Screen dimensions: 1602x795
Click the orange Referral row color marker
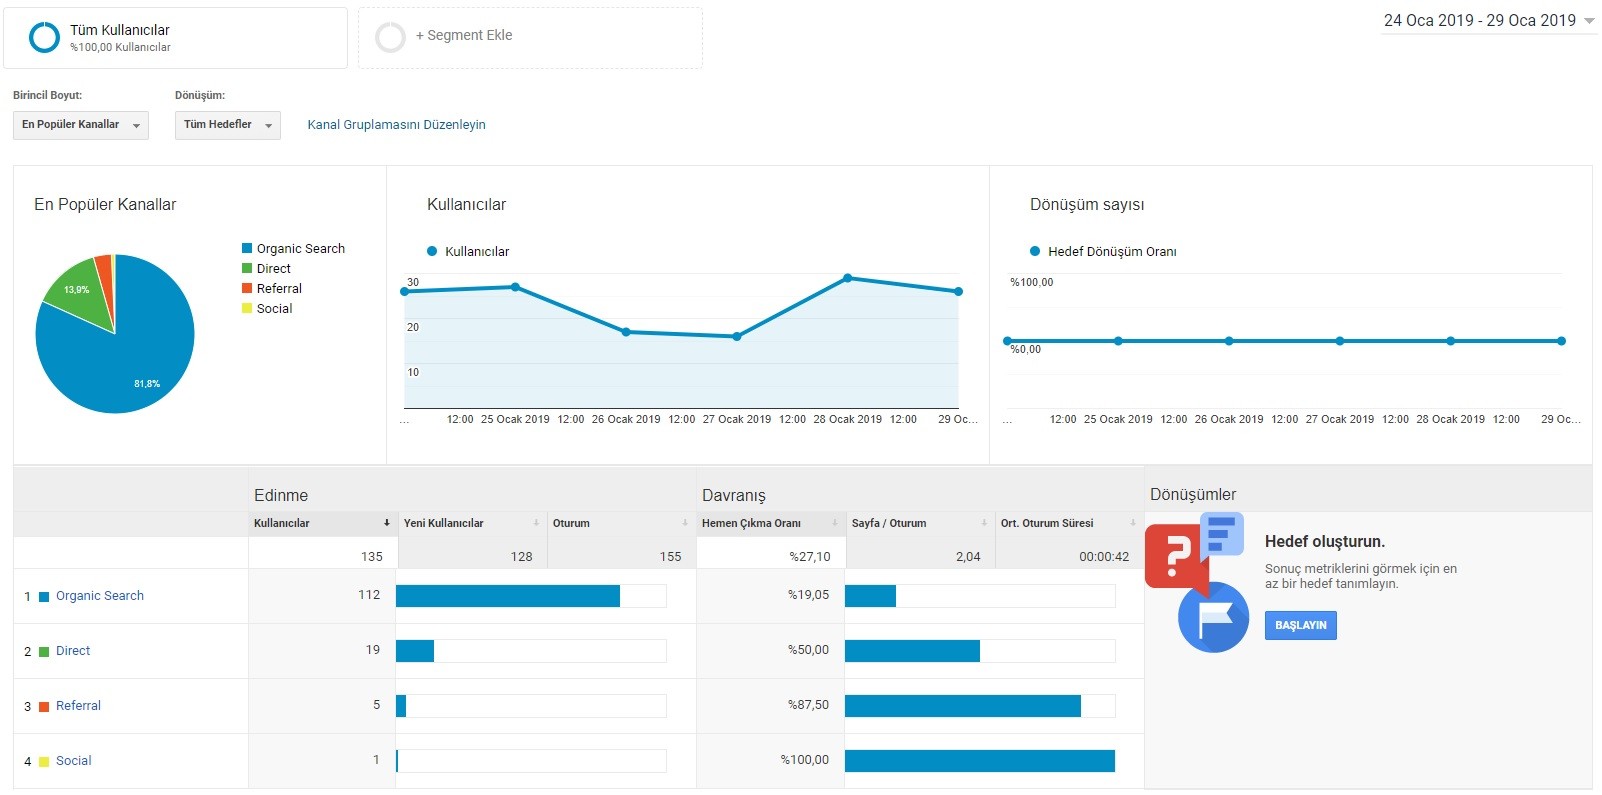tap(44, 707)
